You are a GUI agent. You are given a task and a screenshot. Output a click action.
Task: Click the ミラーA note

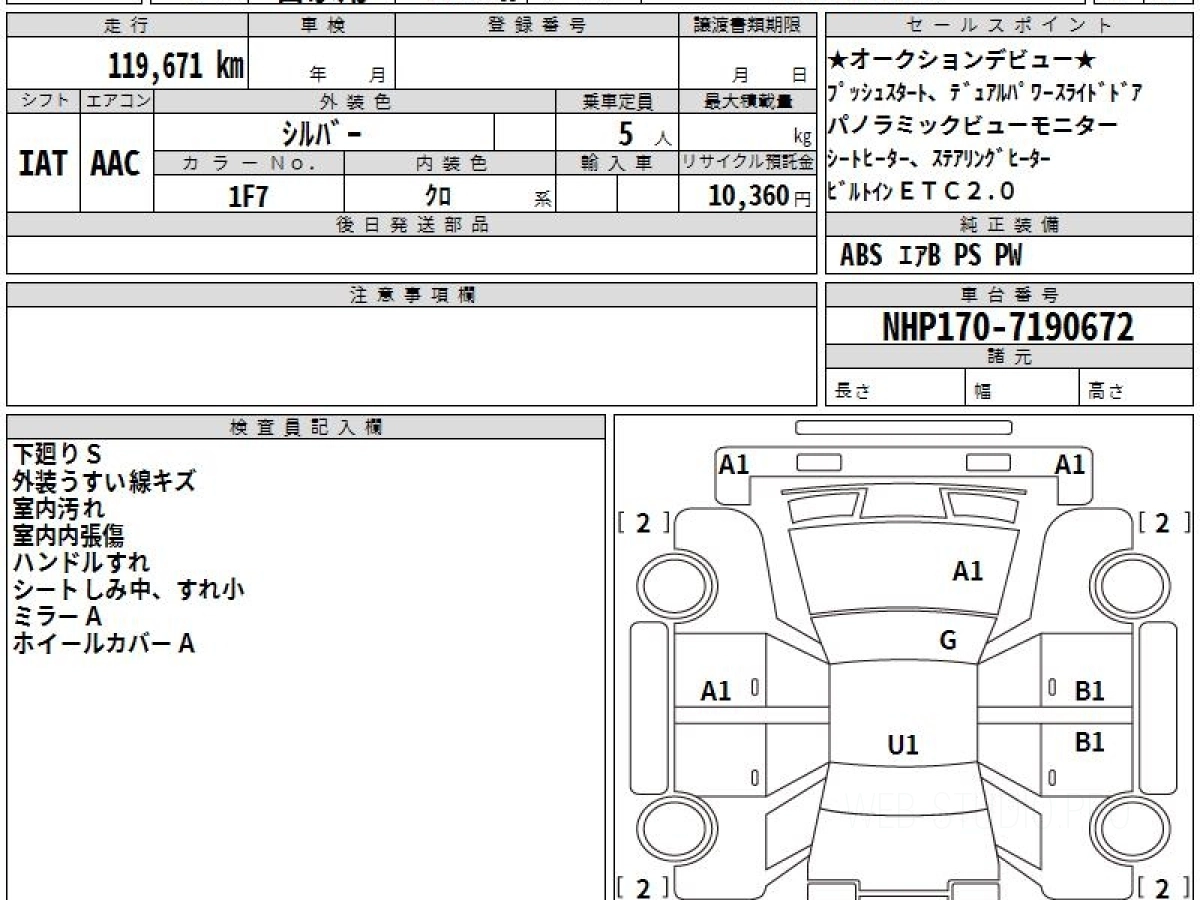coord(57,617)
